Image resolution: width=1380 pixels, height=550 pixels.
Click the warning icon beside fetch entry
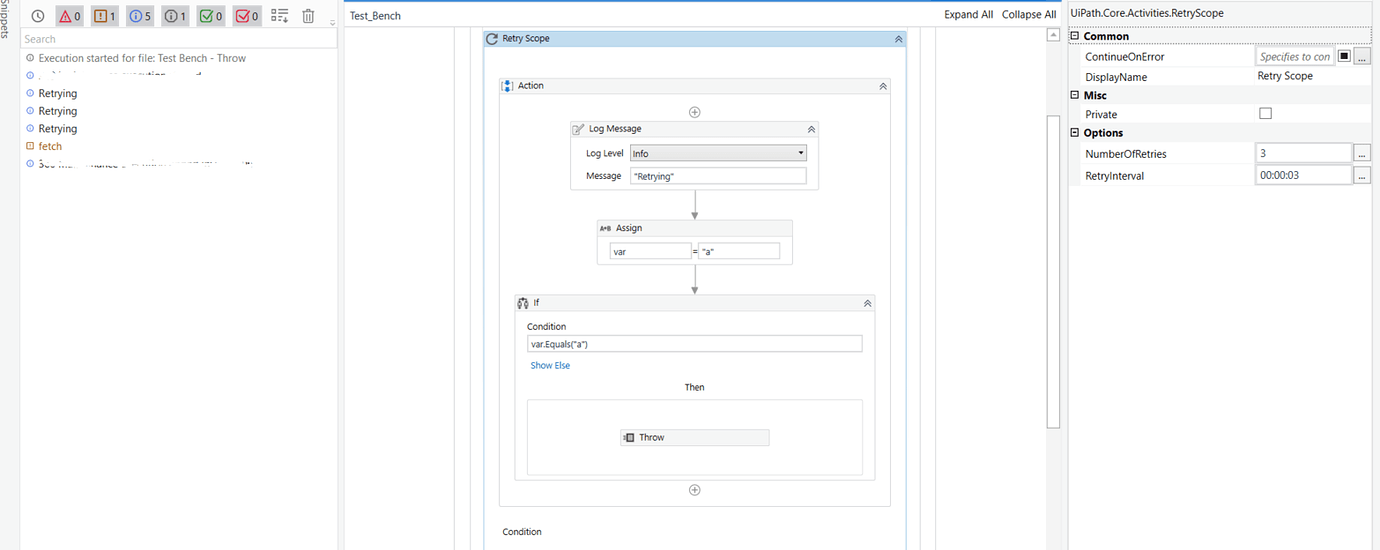30,146
